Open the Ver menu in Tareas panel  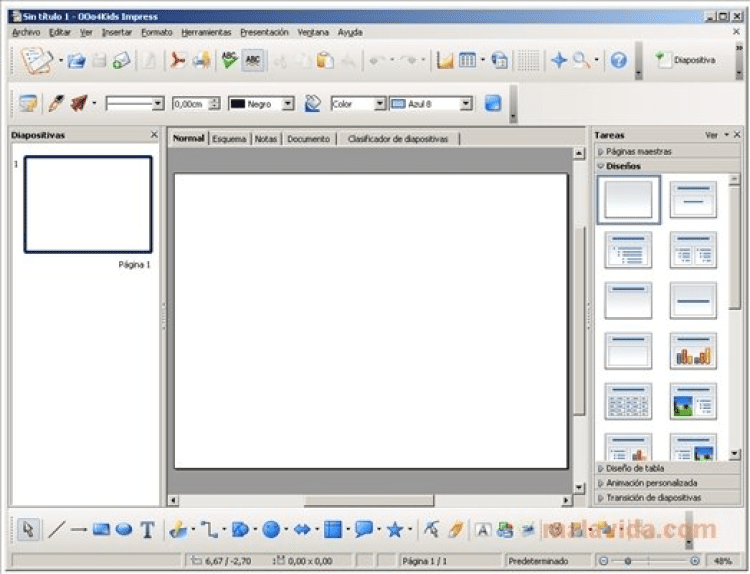point(716,135)
